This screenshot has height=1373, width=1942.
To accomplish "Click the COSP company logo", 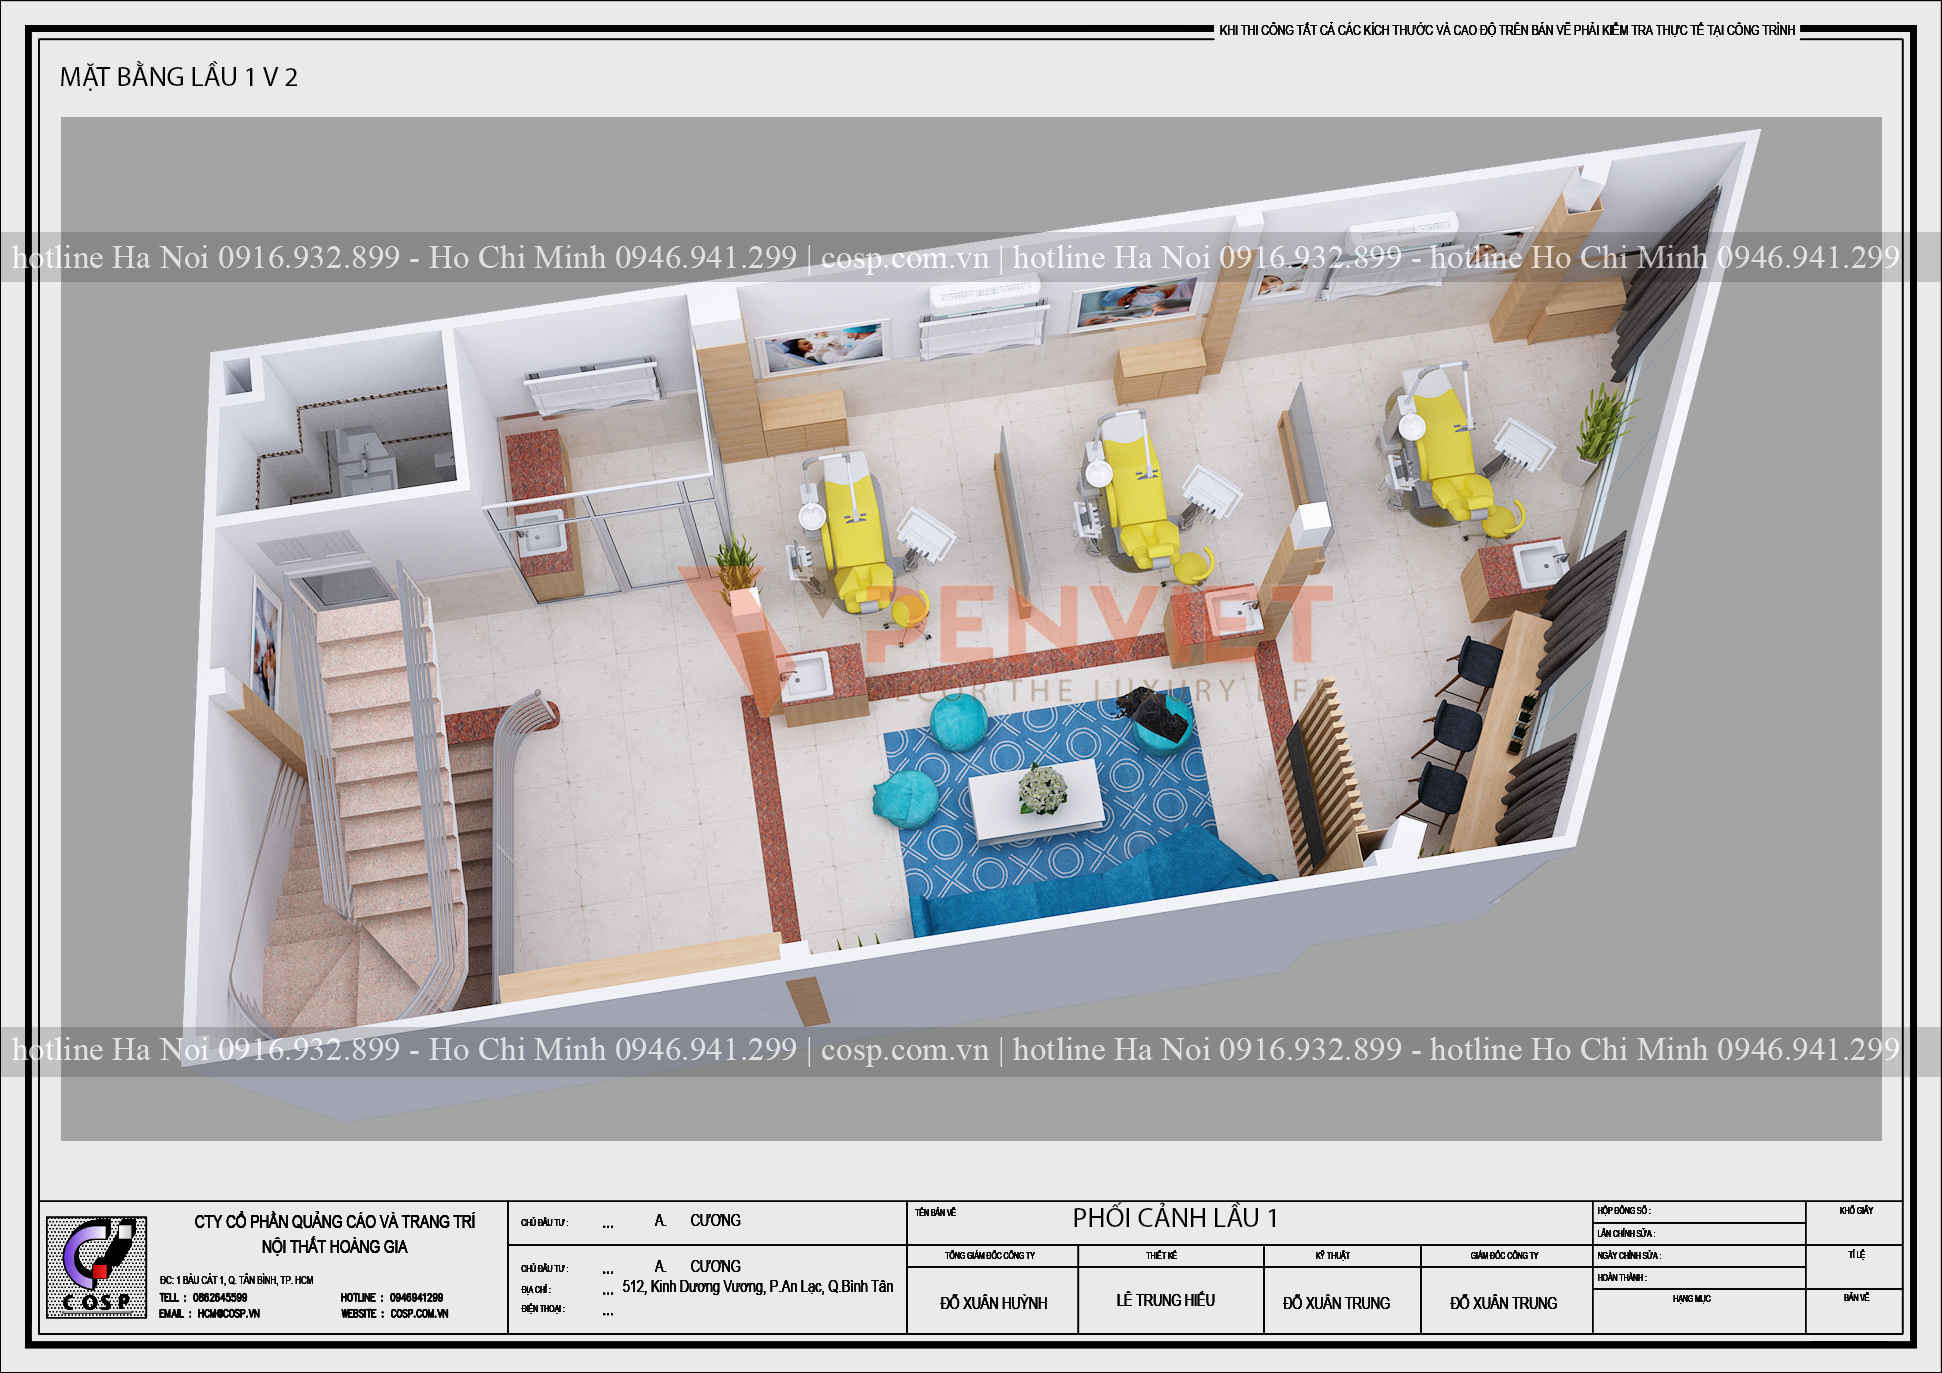I will 96,1266.
